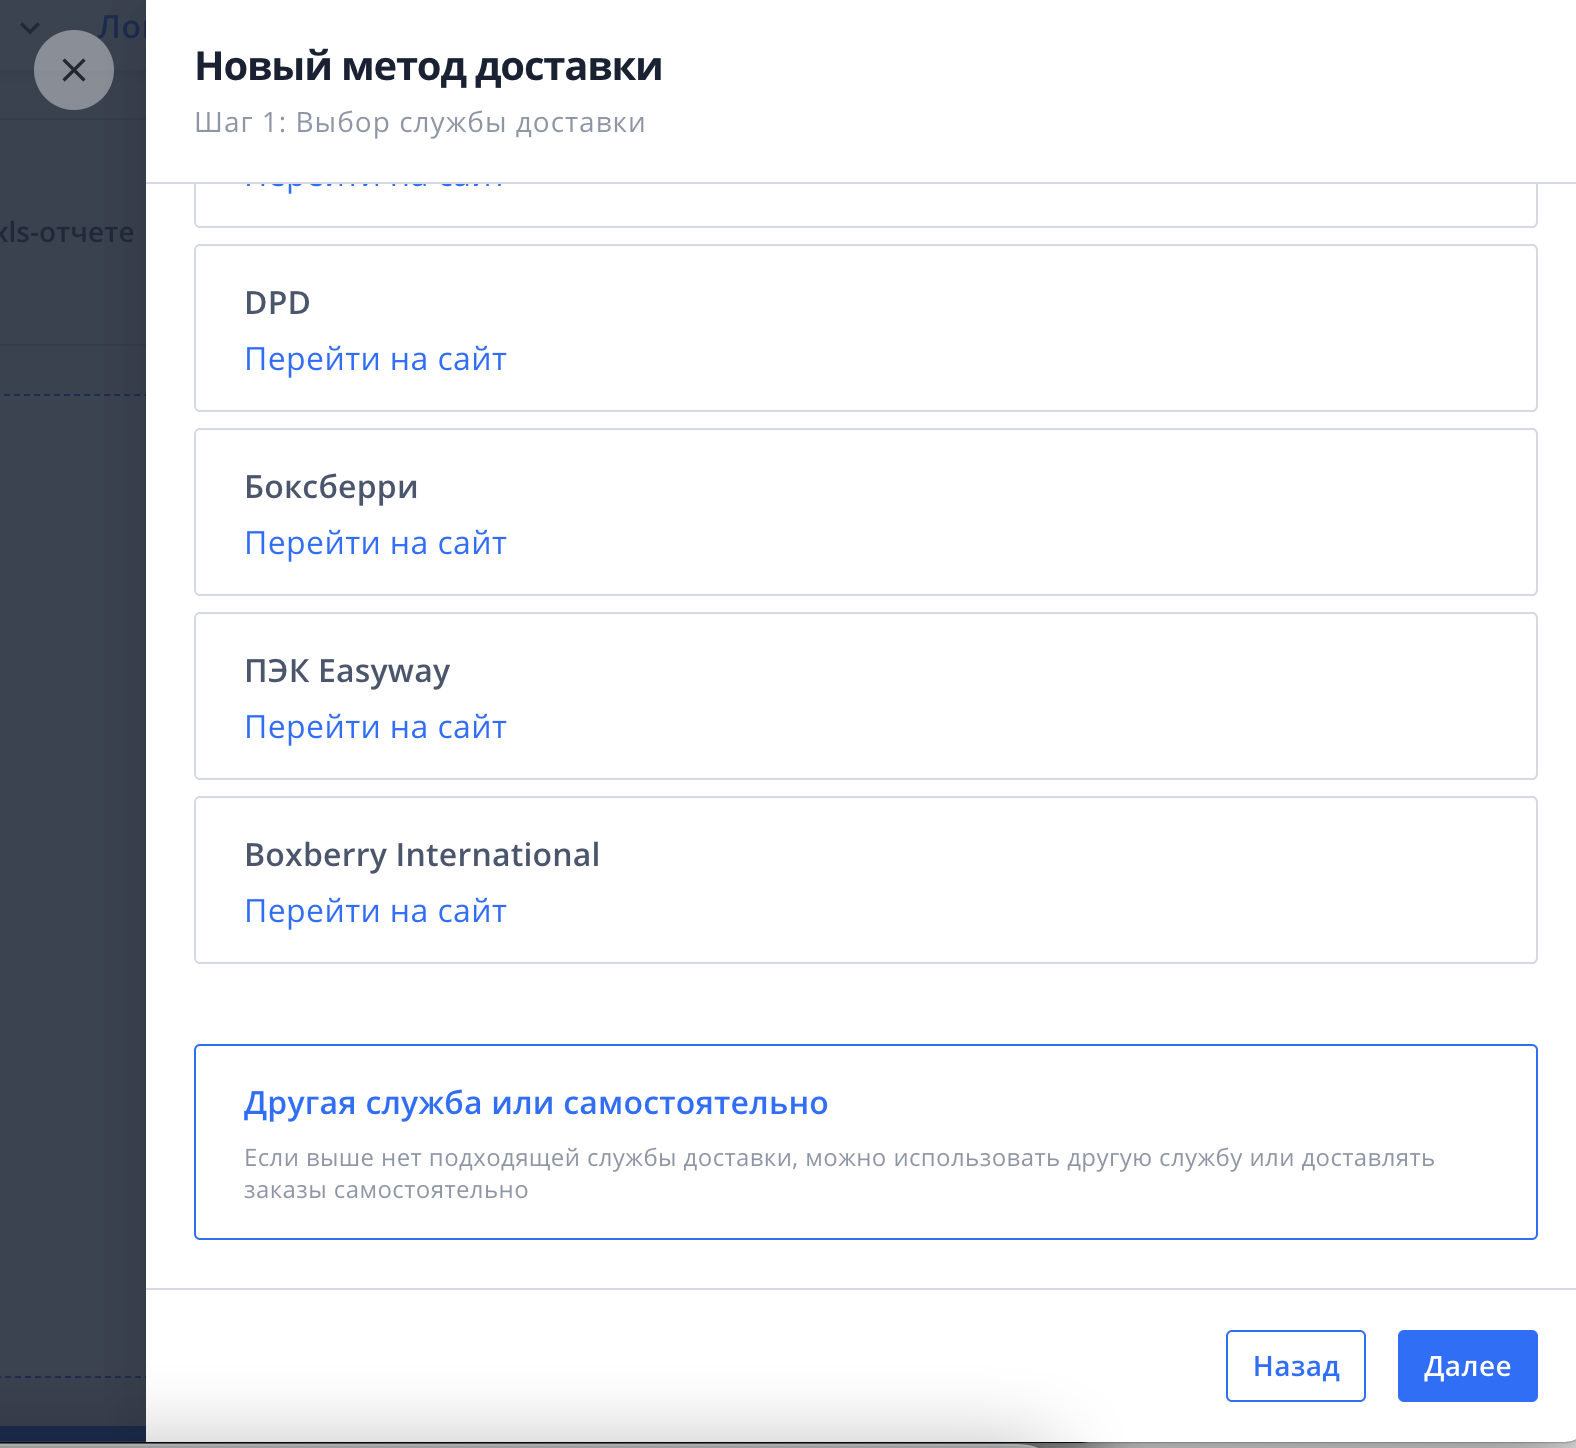This screenshot has height=1448, width=1576.
Task: Select the Boxberry International service card
Action: pyautogui.click(x=865, y=880)
